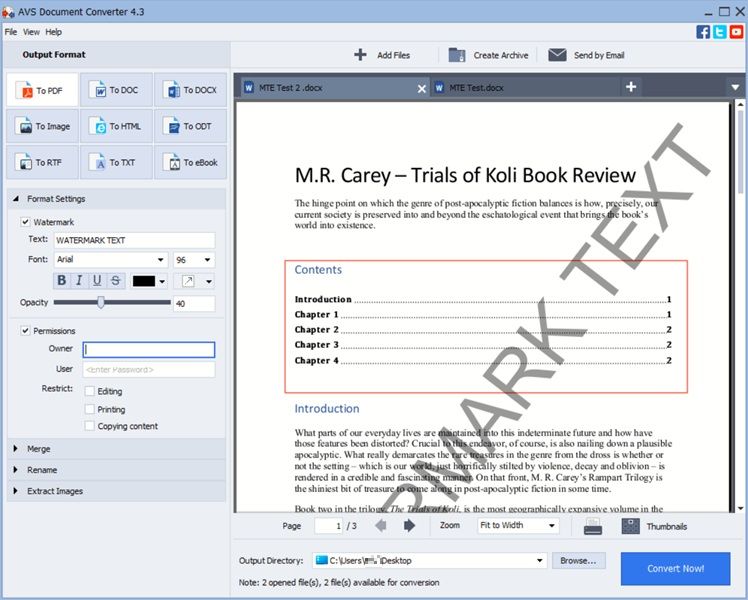Click the Browse... button
Screen dimensions: 748x600
(578, 560)
